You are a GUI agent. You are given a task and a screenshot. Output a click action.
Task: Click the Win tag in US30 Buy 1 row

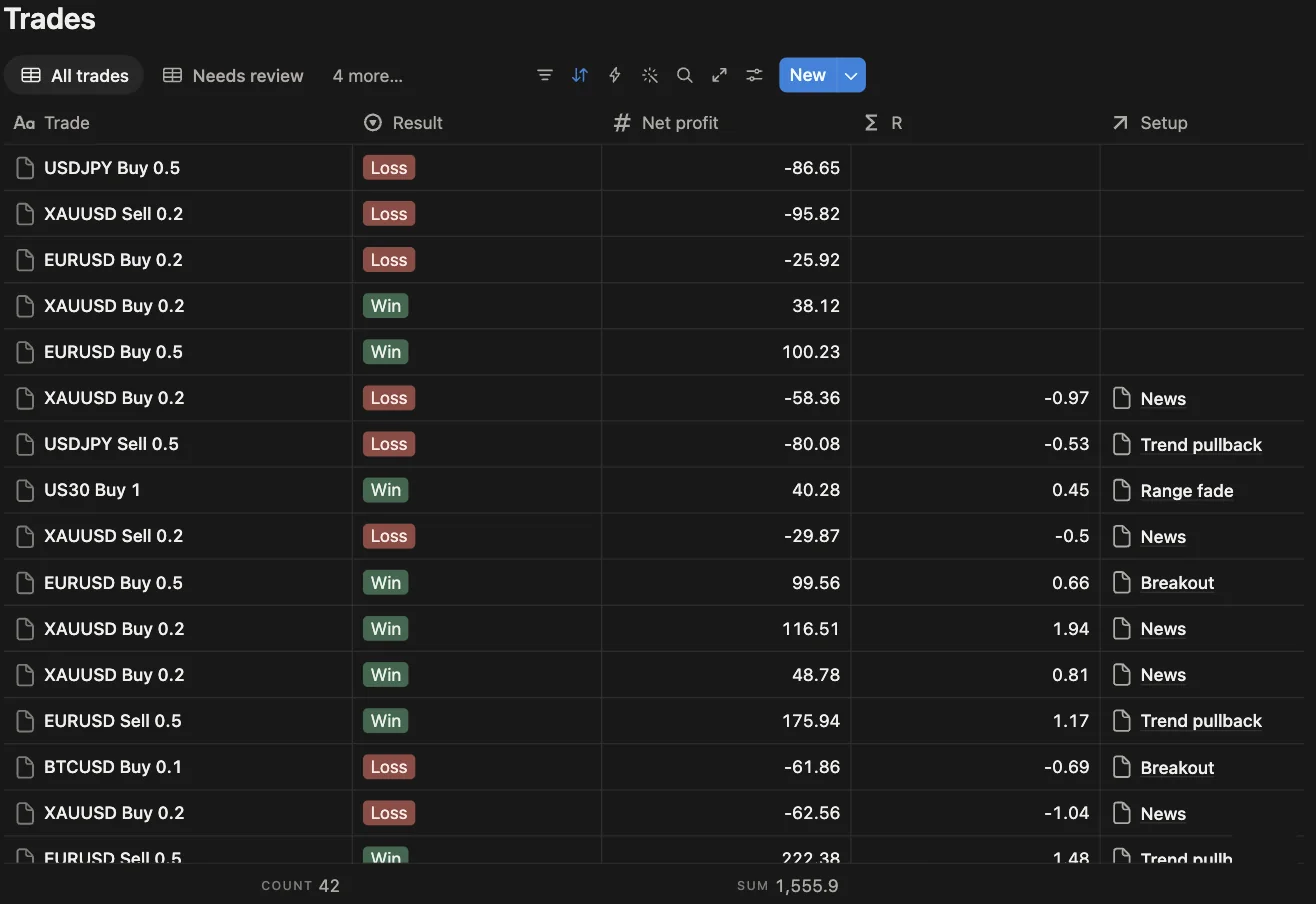coord(386,490)
